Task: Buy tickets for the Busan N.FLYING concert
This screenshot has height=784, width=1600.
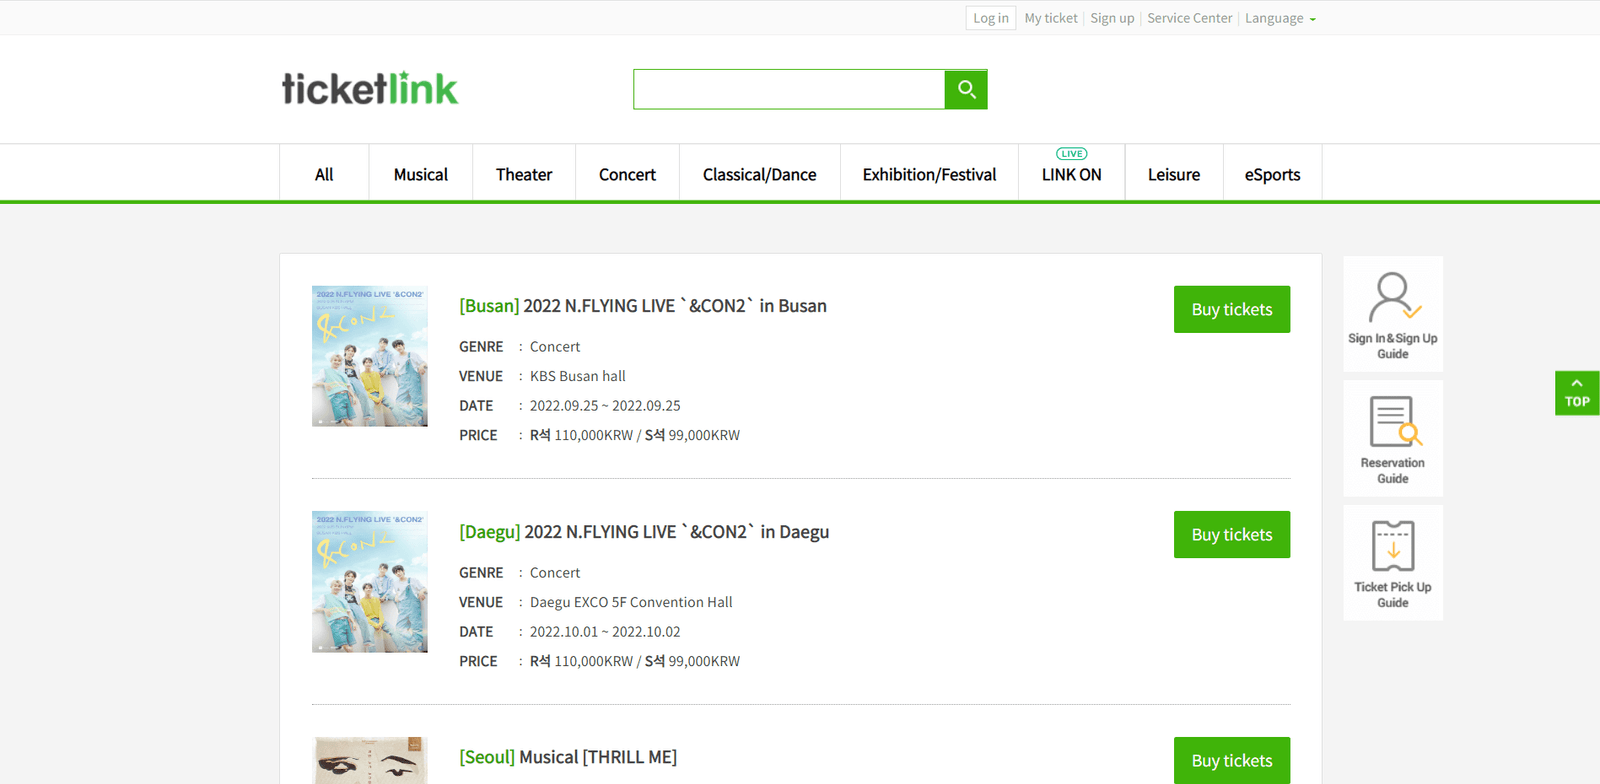Action: point(1231,310)
